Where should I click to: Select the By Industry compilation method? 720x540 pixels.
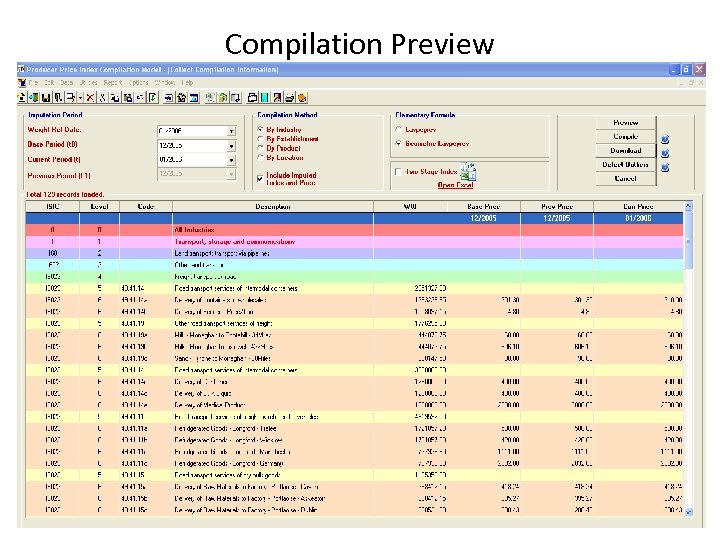tap(260, 129)
